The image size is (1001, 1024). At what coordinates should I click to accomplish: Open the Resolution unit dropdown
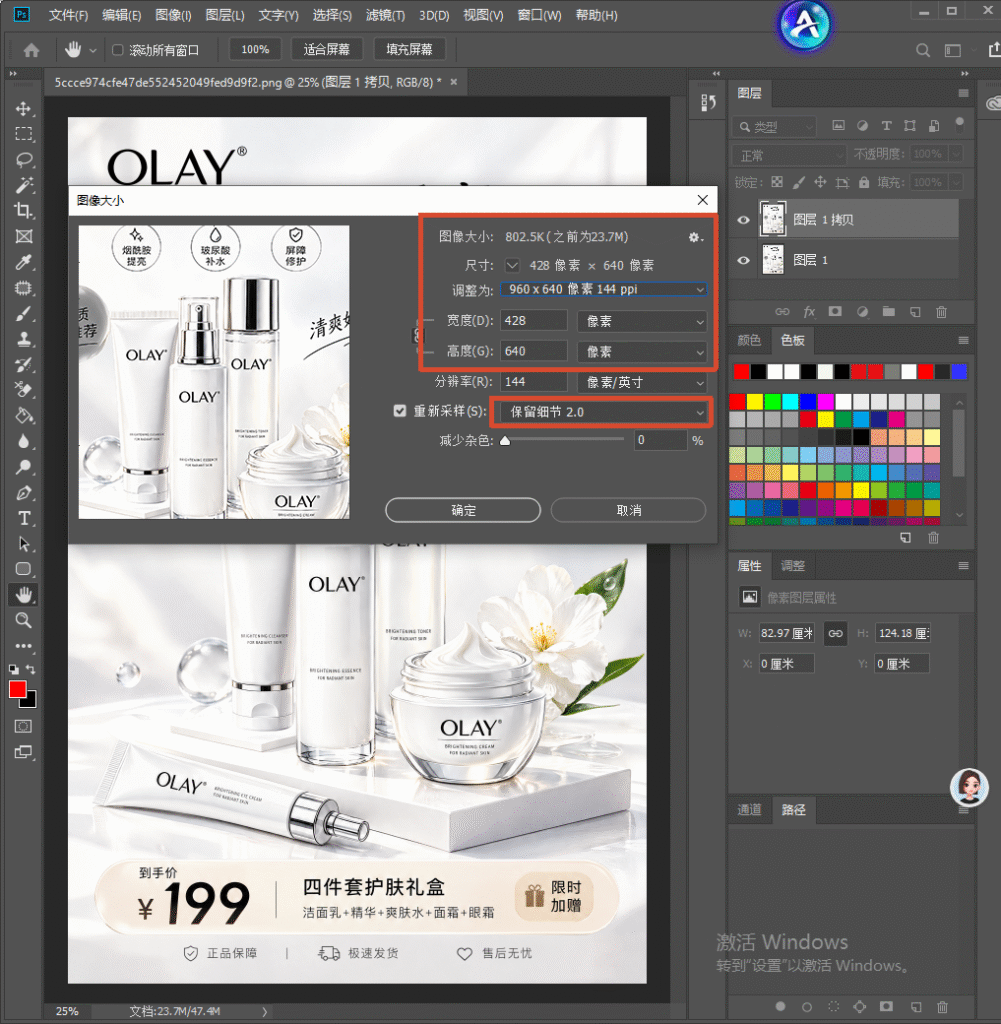coord(642,382)
